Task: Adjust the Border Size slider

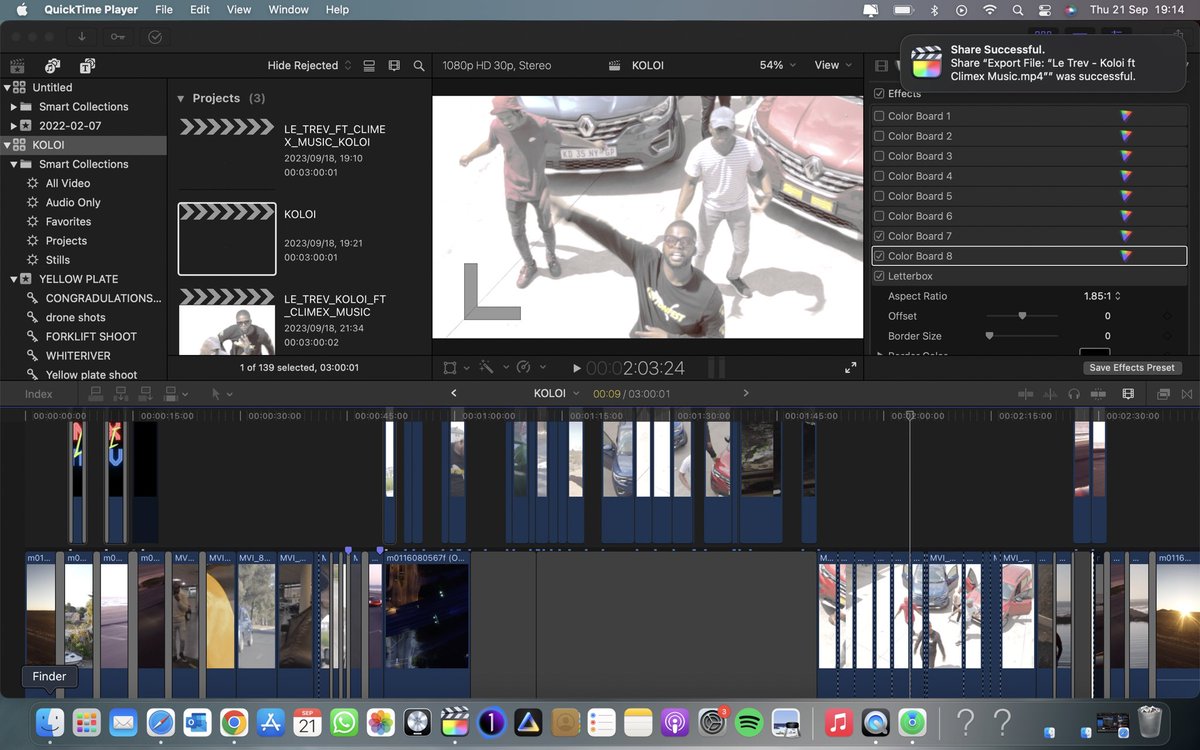Action: tap(1022, 336)
